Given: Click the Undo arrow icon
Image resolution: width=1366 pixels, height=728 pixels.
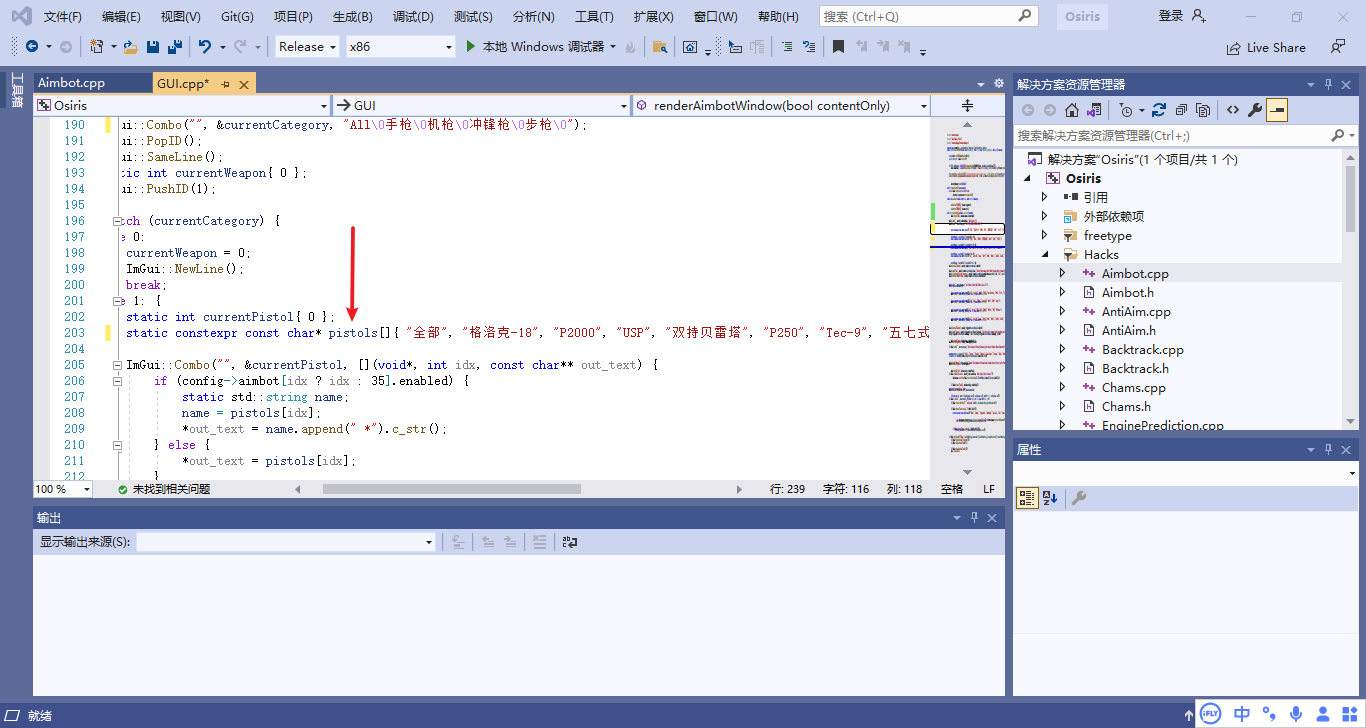Looking at the screenshot, I should pos(205,46).
